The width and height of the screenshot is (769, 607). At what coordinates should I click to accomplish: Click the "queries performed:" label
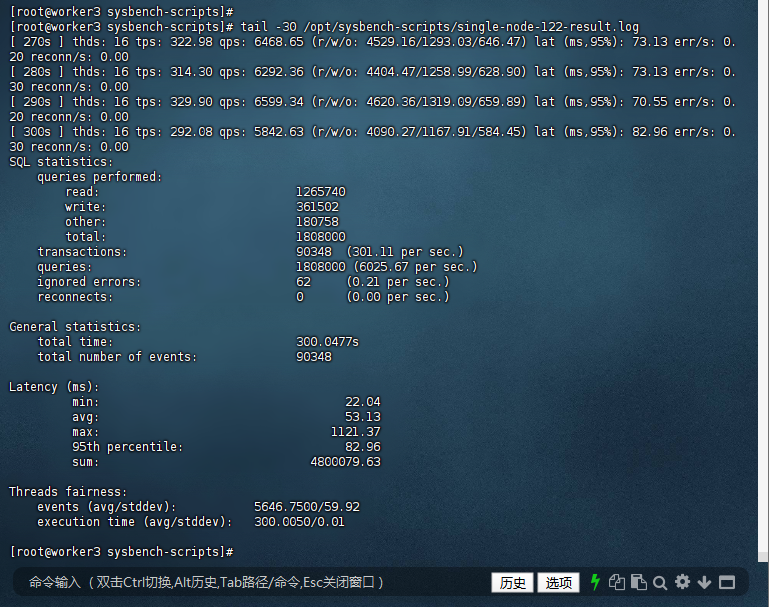coord(100,177)
